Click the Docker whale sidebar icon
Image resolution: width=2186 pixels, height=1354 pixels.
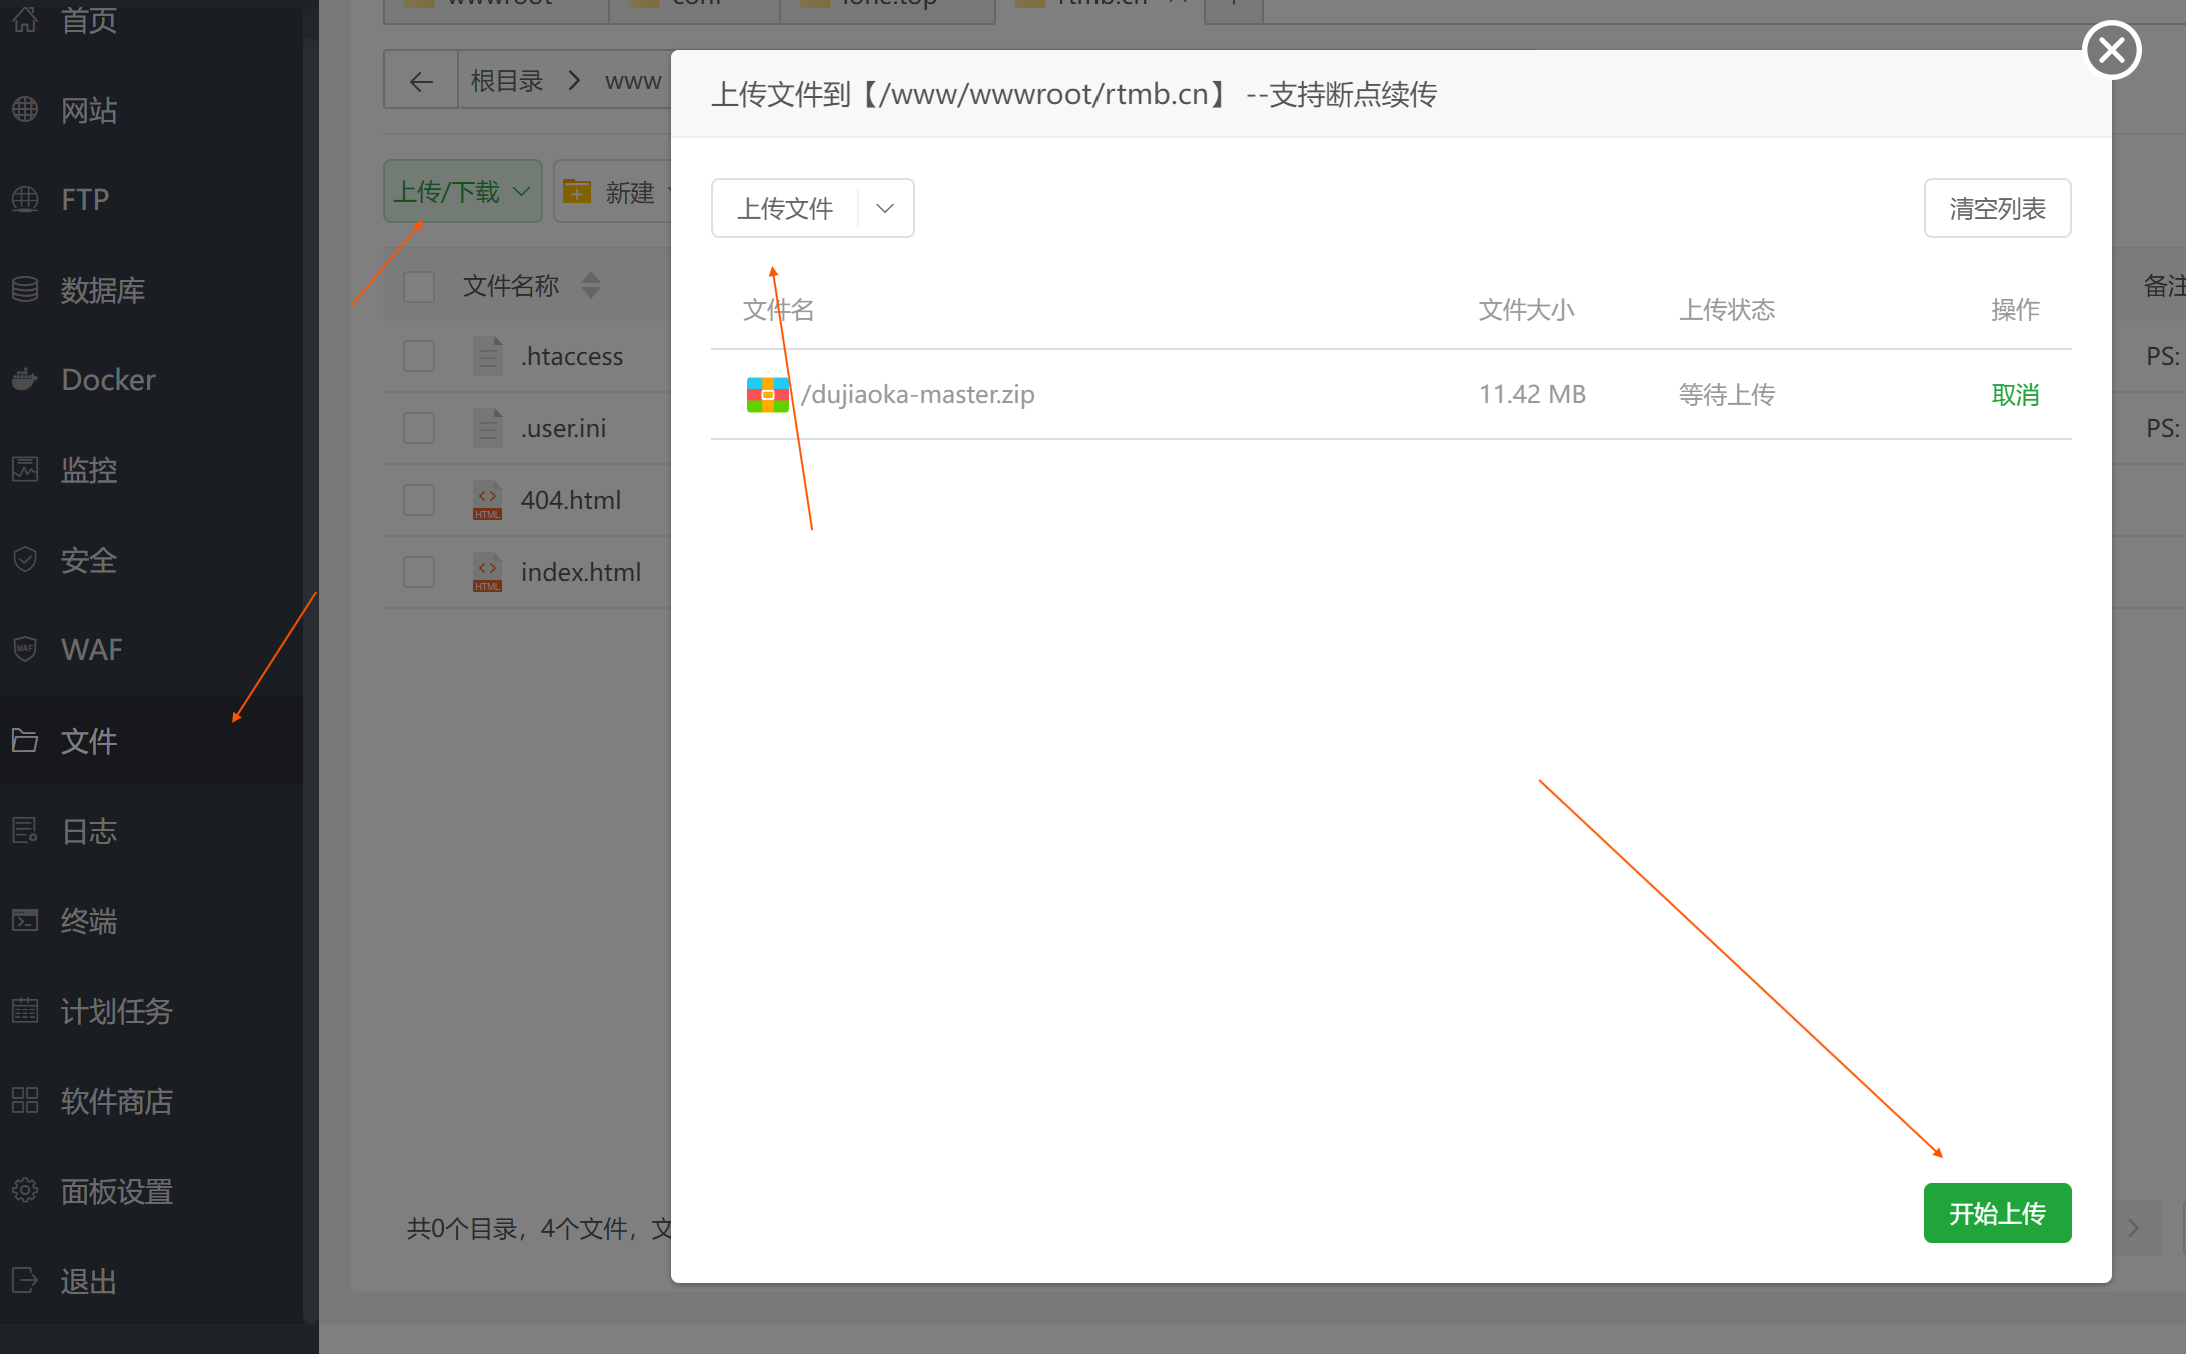click(x=25, y=380)
